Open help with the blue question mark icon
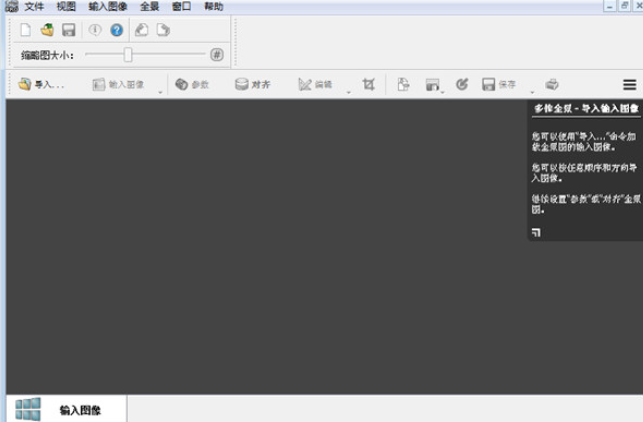643x422 pixels. [x=117, y=30]
